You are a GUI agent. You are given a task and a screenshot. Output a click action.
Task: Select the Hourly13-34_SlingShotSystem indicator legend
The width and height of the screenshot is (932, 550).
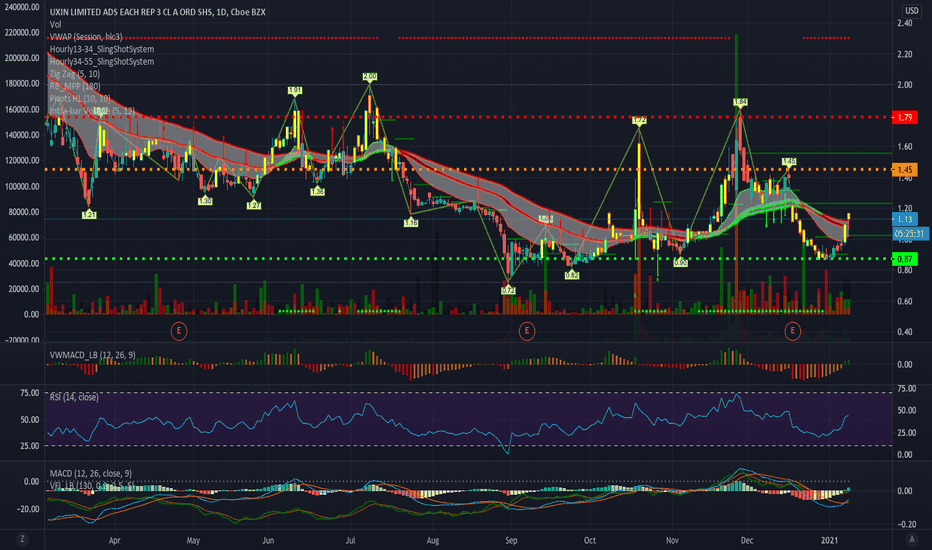(x=102, y=49)
